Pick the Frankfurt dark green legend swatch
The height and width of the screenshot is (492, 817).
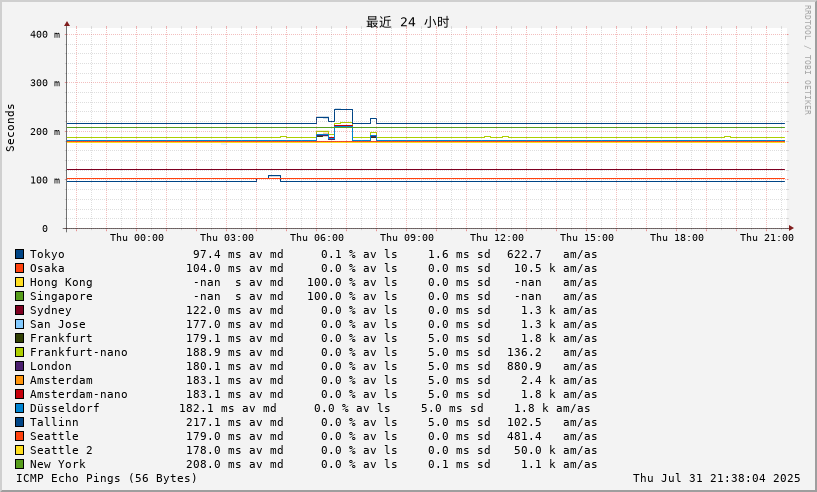[19, 339]
